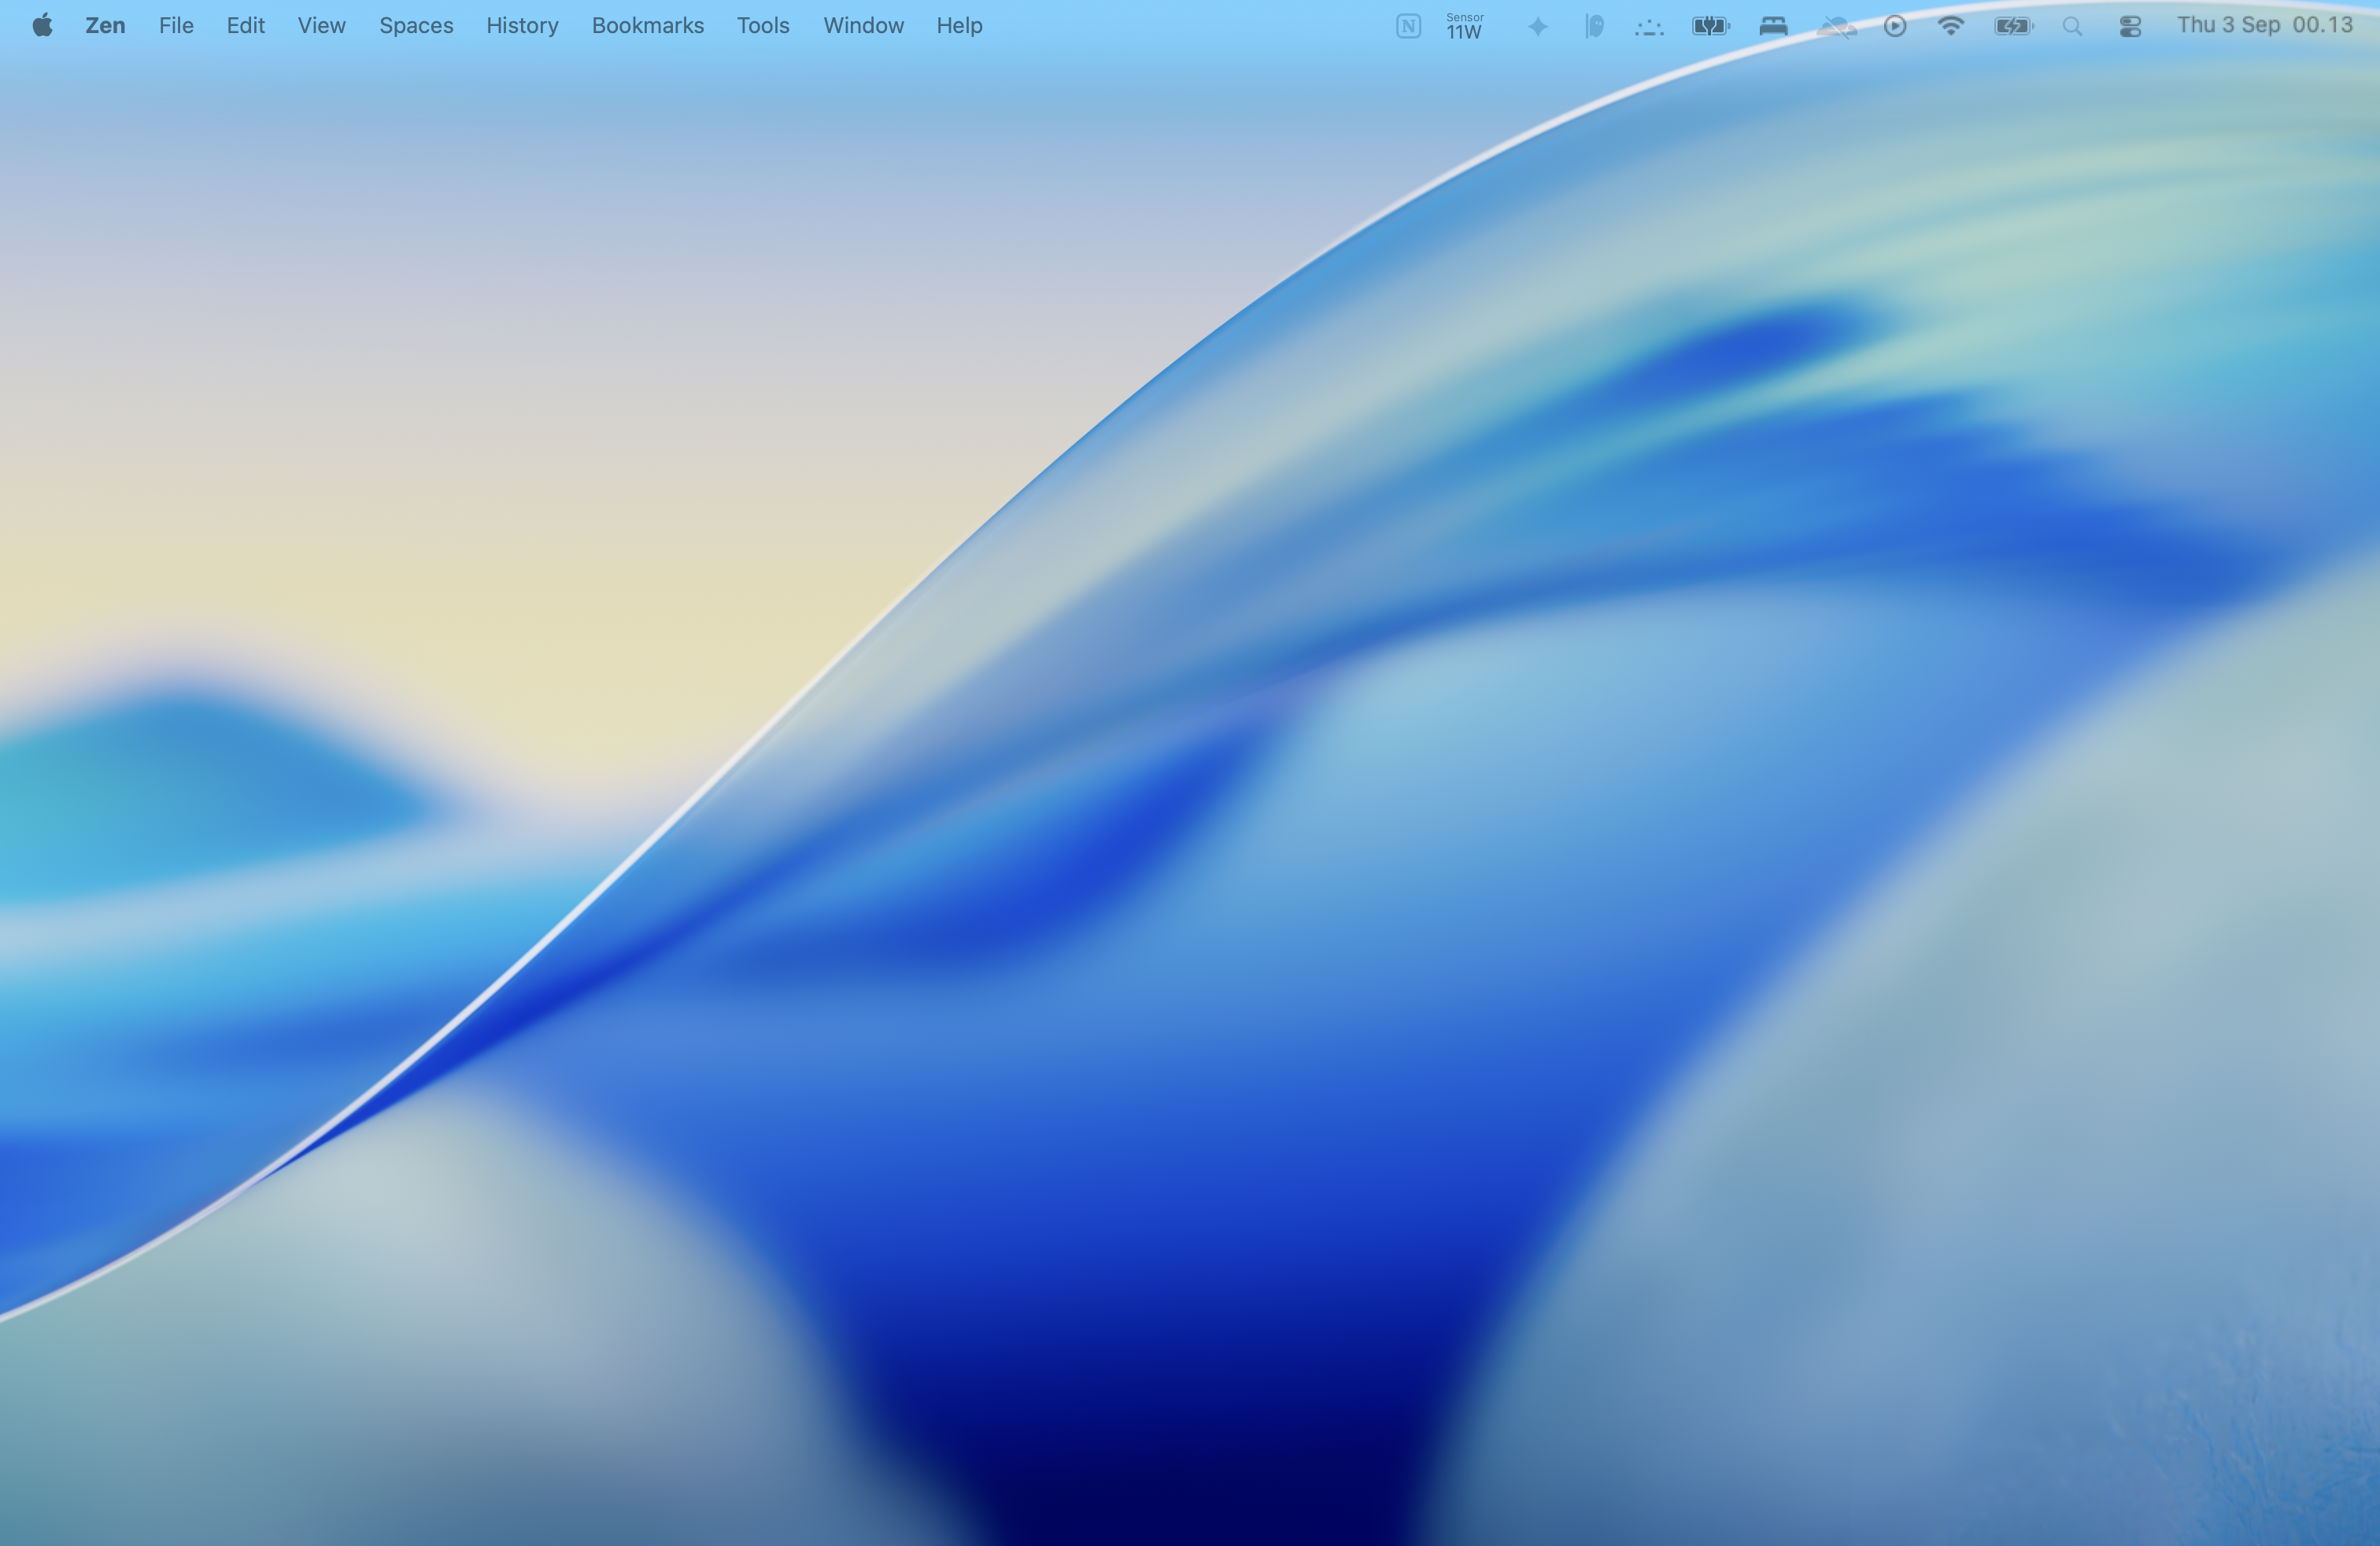Open the Zen application menu
The width and height of the screenshot is (2380, 1546).
coord(105,25)
